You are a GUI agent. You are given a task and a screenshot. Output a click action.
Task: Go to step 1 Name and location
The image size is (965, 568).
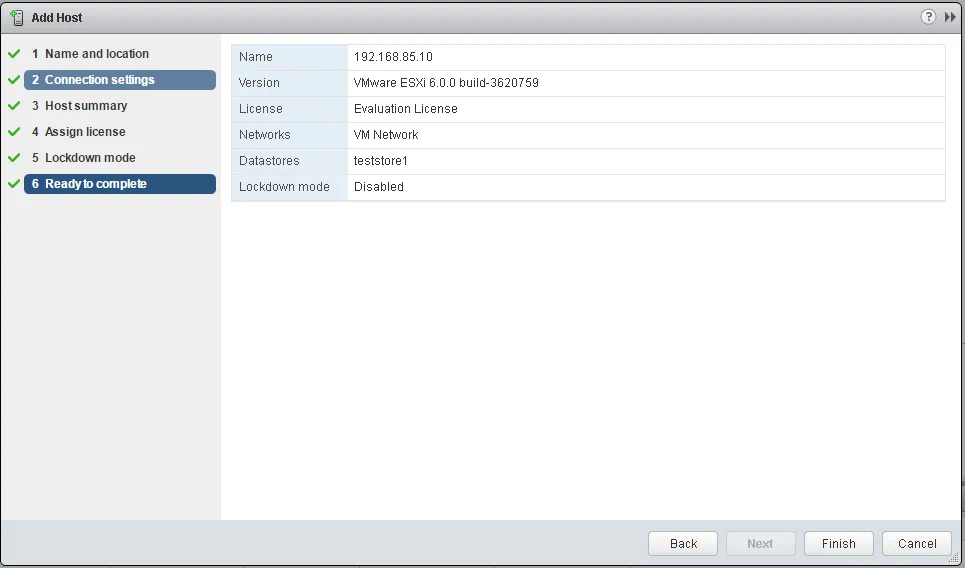pos(96,54)
